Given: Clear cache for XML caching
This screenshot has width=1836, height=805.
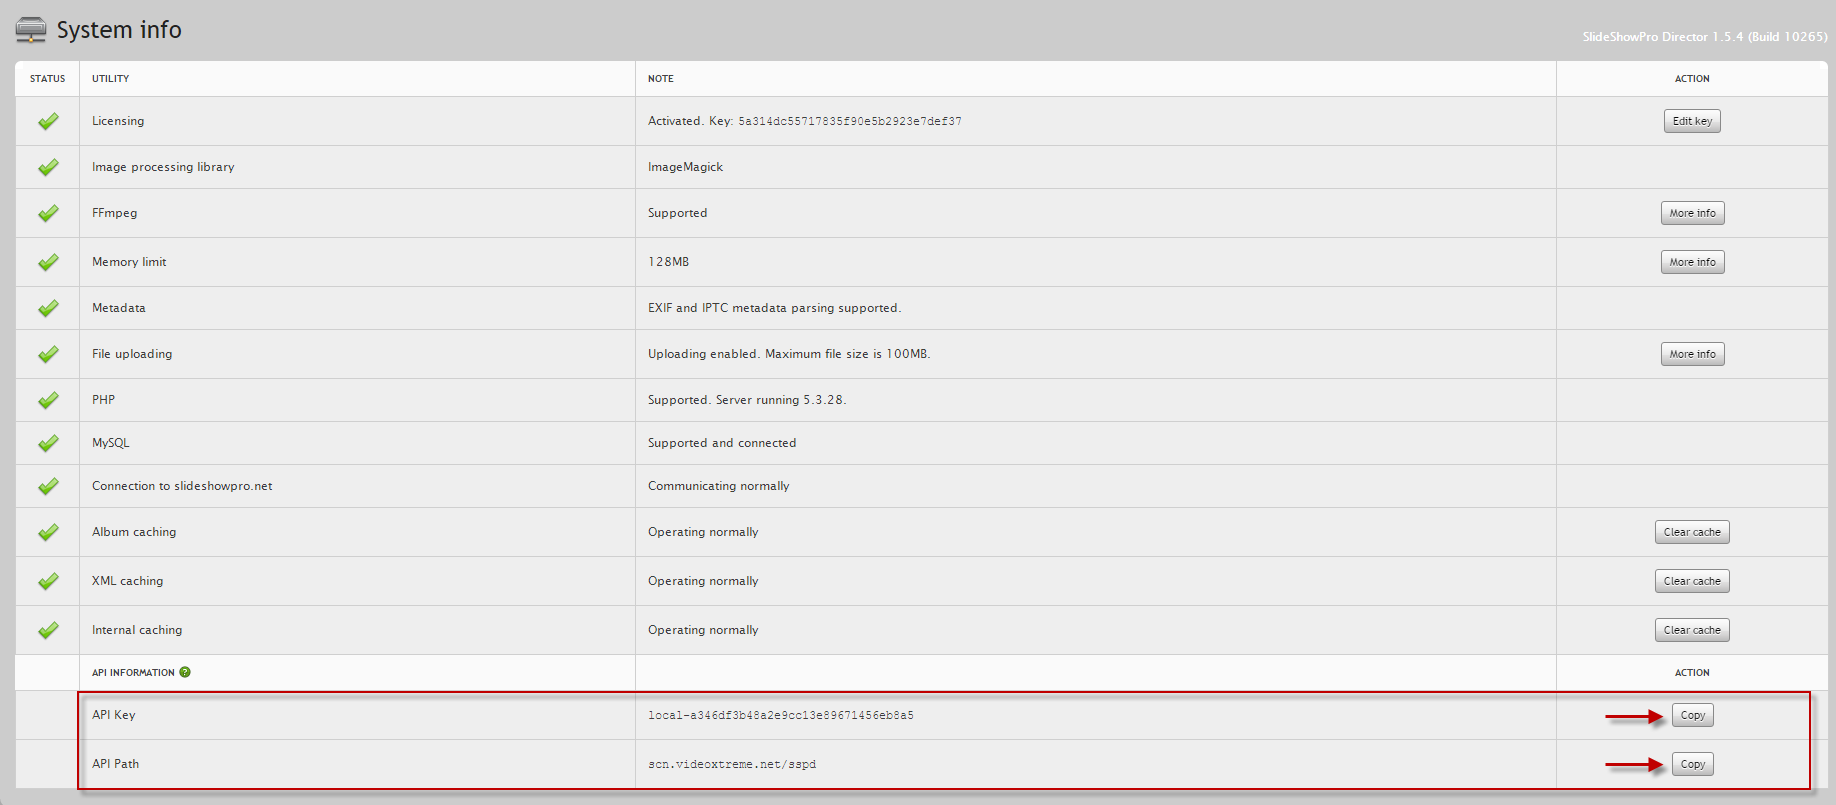Looking at the screenshot, I should click(x=1692, y=581).
